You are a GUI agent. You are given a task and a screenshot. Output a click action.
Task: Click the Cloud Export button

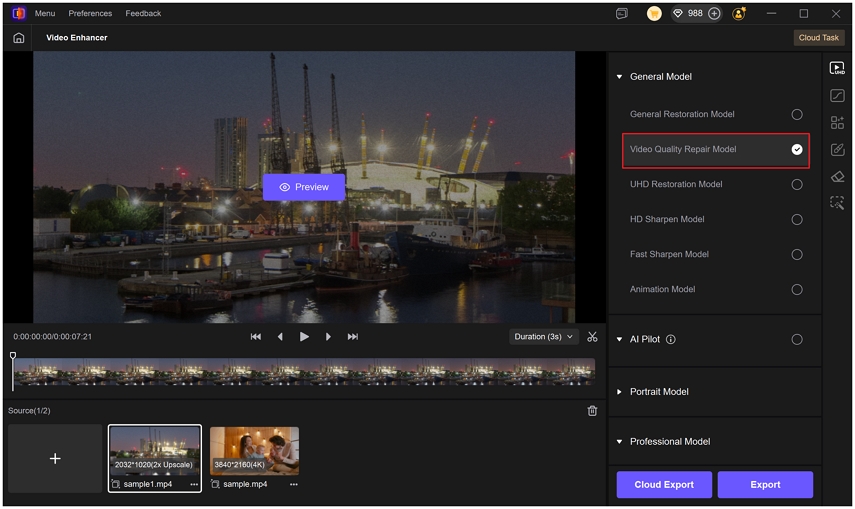click(x=664, y=485)
